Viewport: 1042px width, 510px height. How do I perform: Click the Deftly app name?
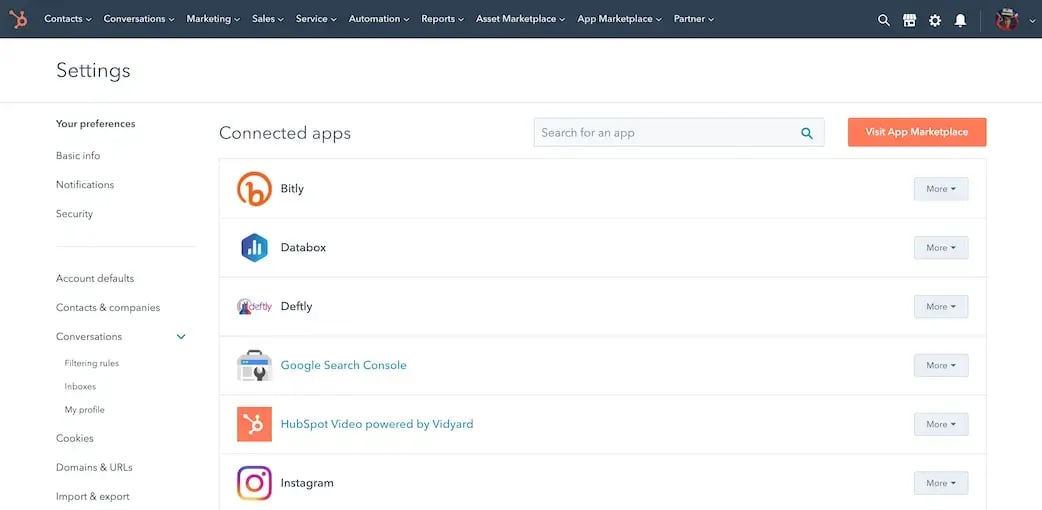[296, 307]
